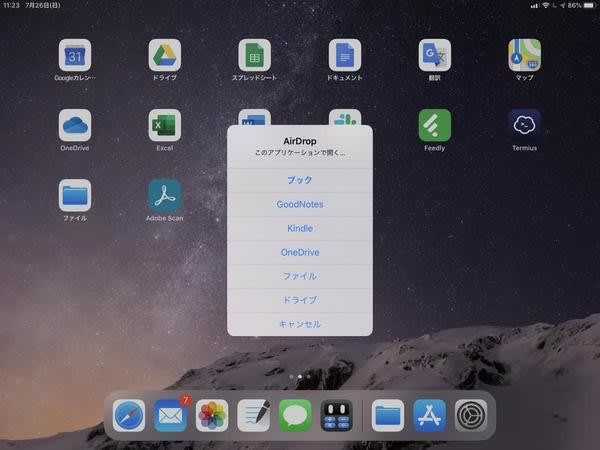The height and width of the screenshot is (450, 600).
Task: Open the Google Docs (ドキュメント) app
Action: 345,55
